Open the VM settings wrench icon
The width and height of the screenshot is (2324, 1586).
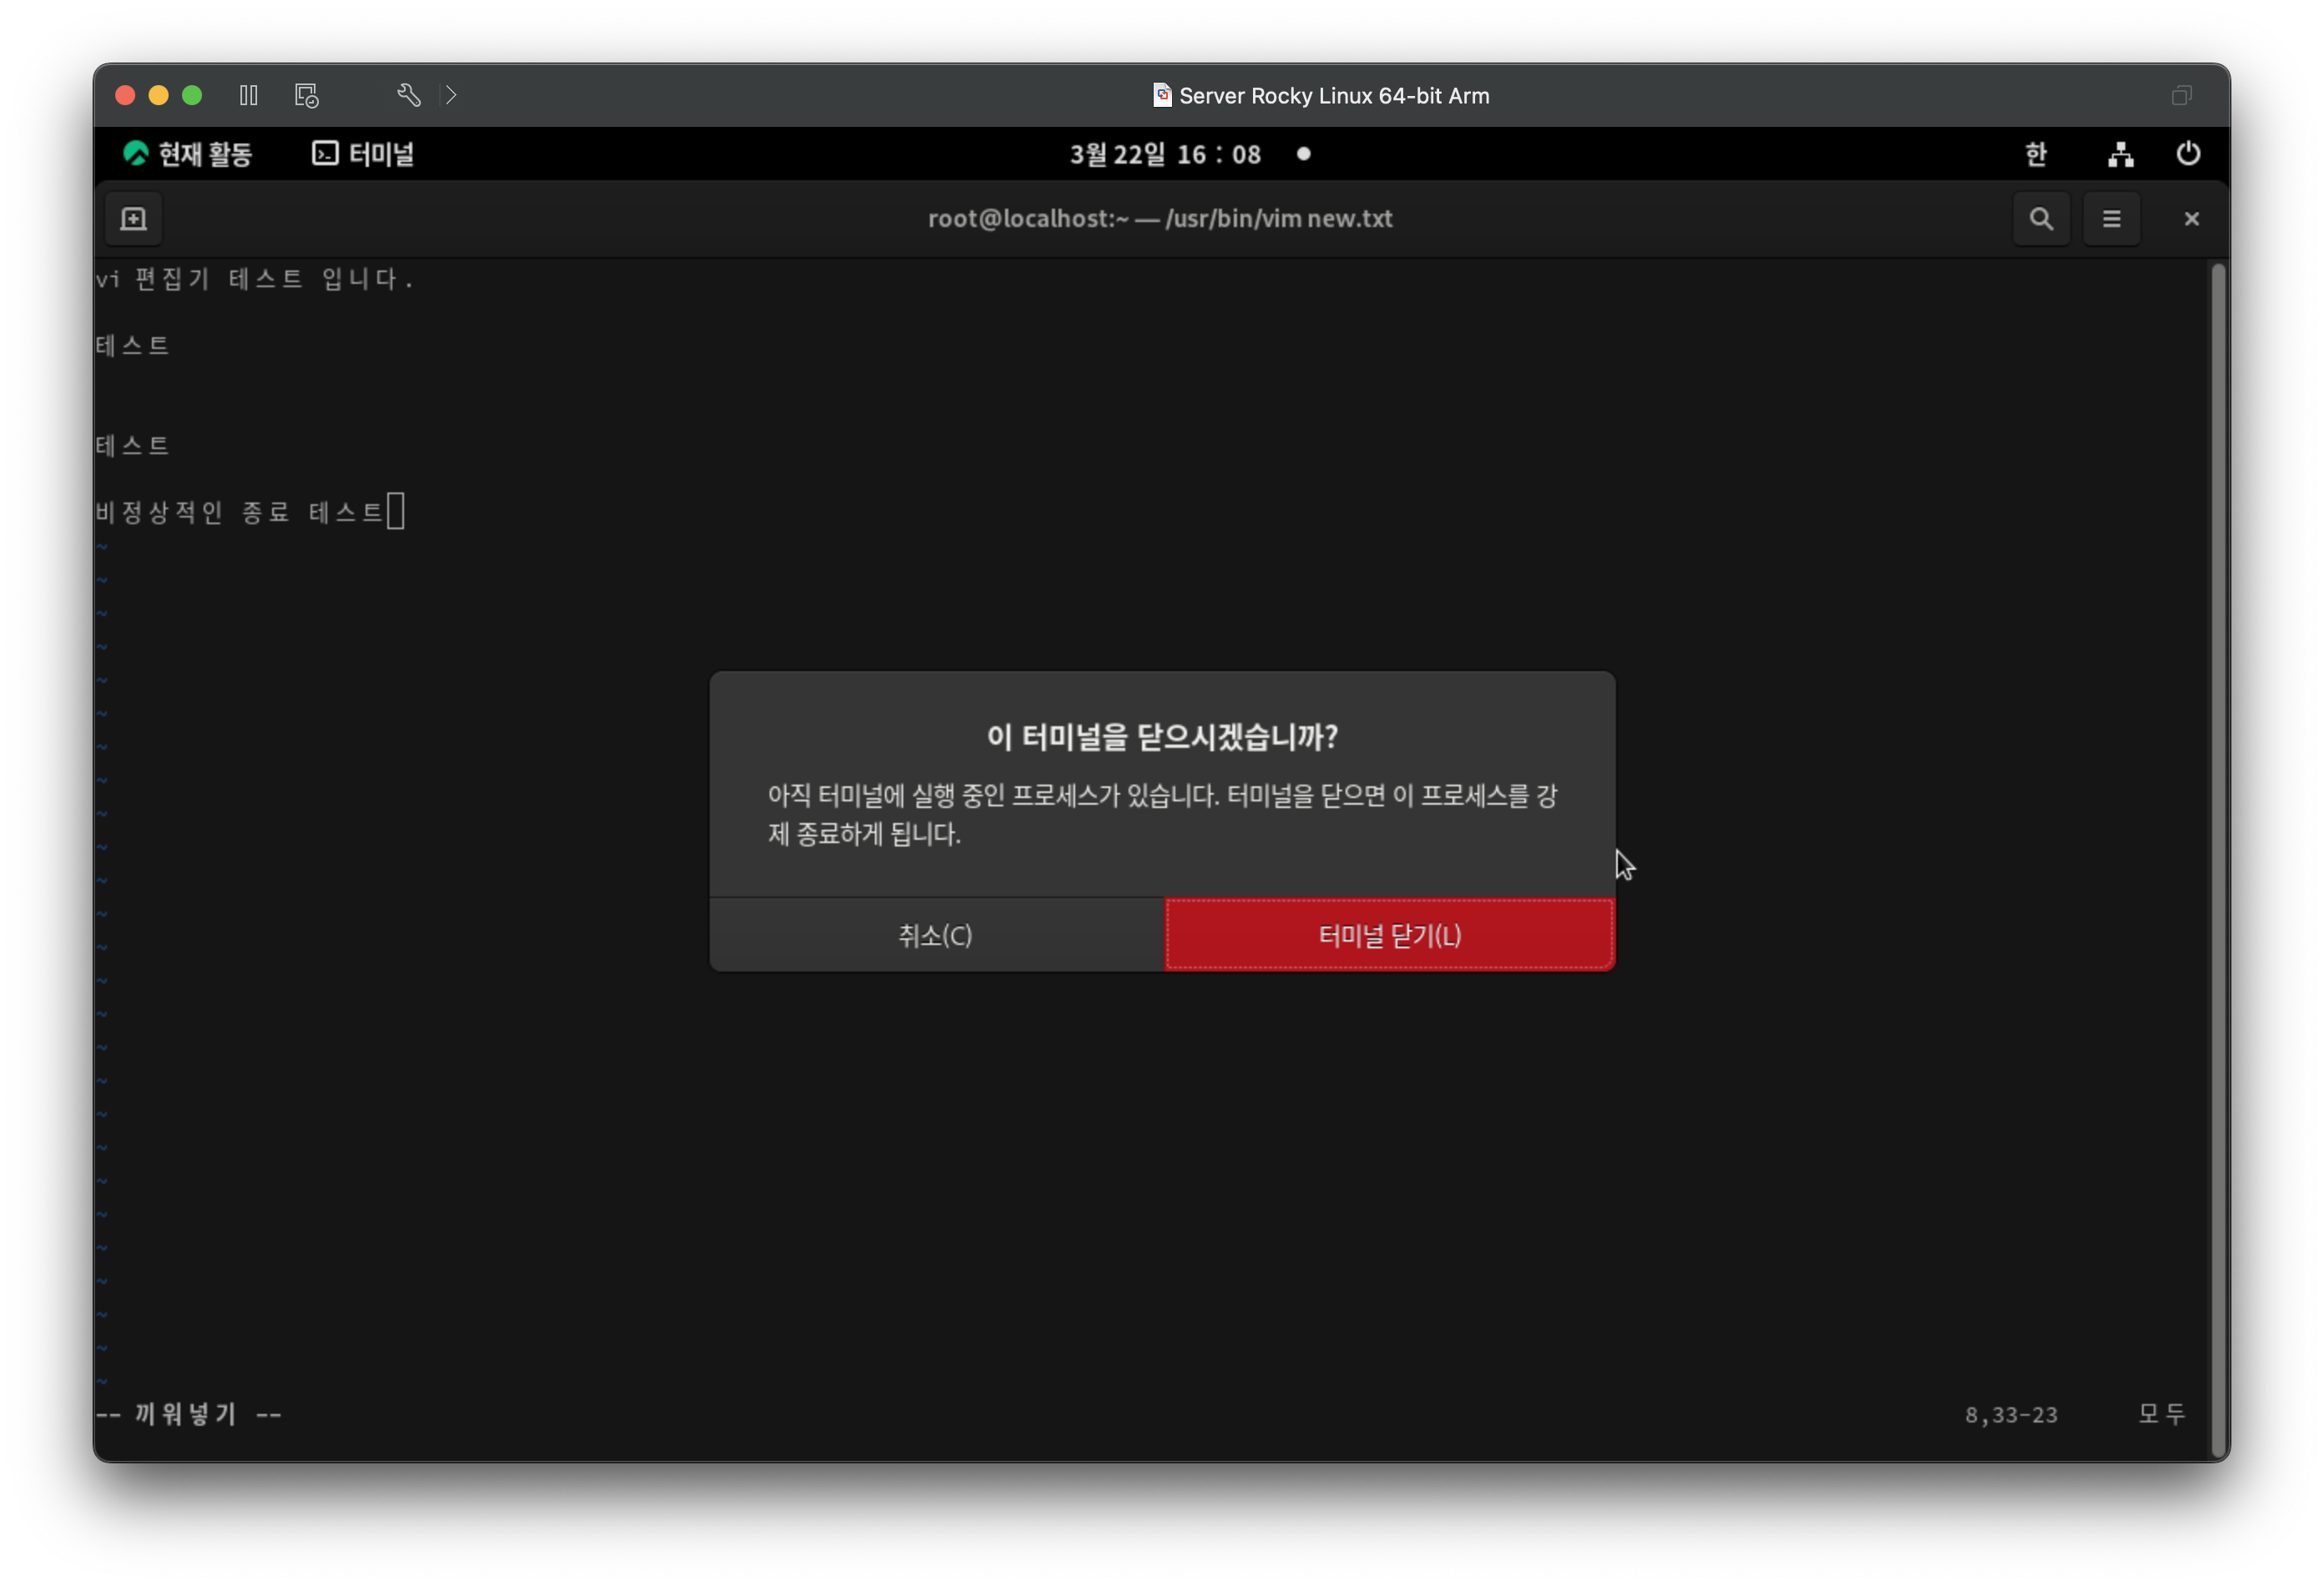tap(408, 95)
